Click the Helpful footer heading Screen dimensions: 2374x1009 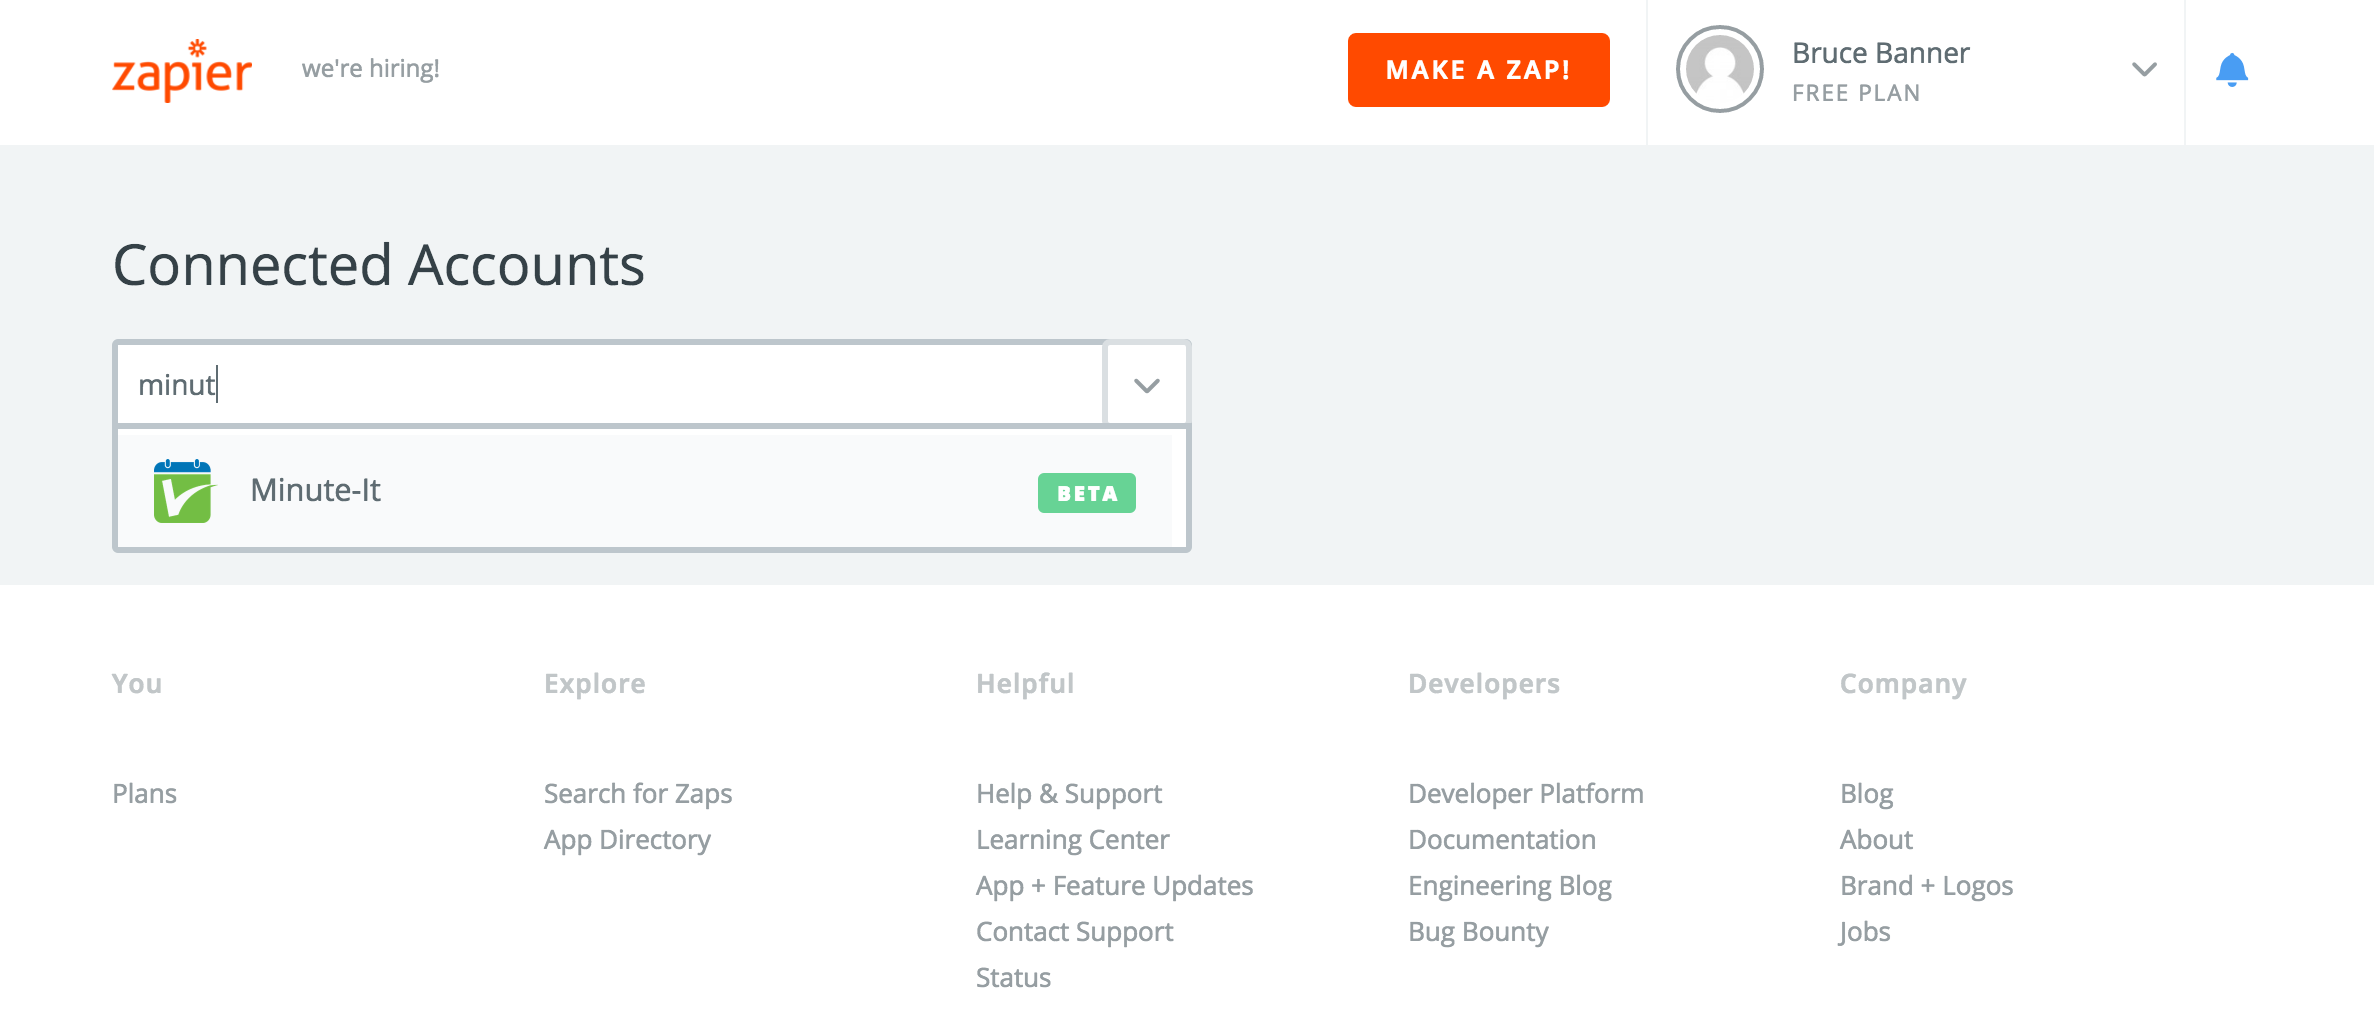point(1025,684)
